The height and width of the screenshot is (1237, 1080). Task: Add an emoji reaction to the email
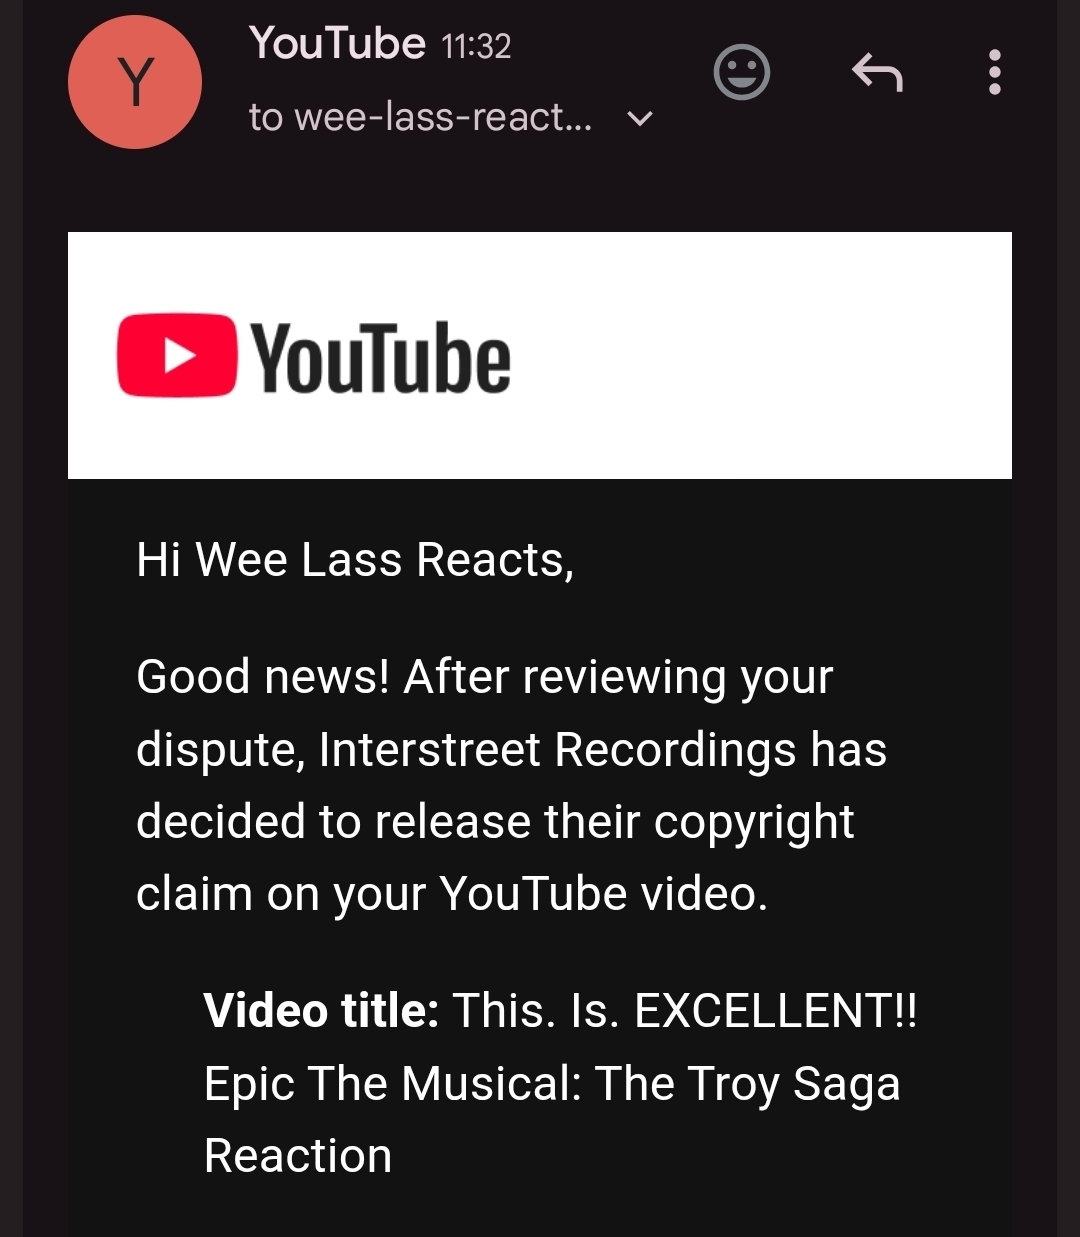741,73
